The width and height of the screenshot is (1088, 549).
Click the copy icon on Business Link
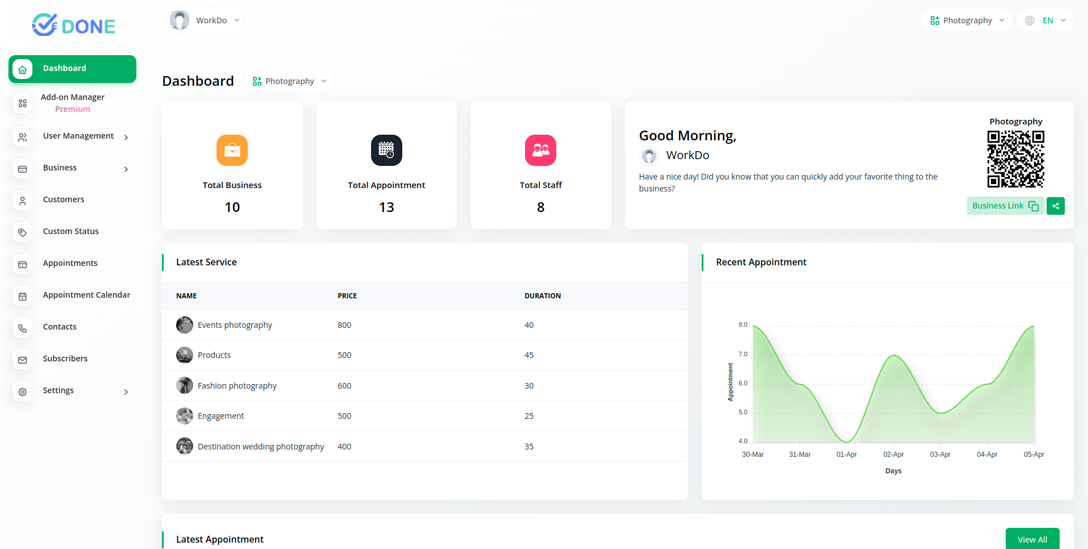point(1033,206)
